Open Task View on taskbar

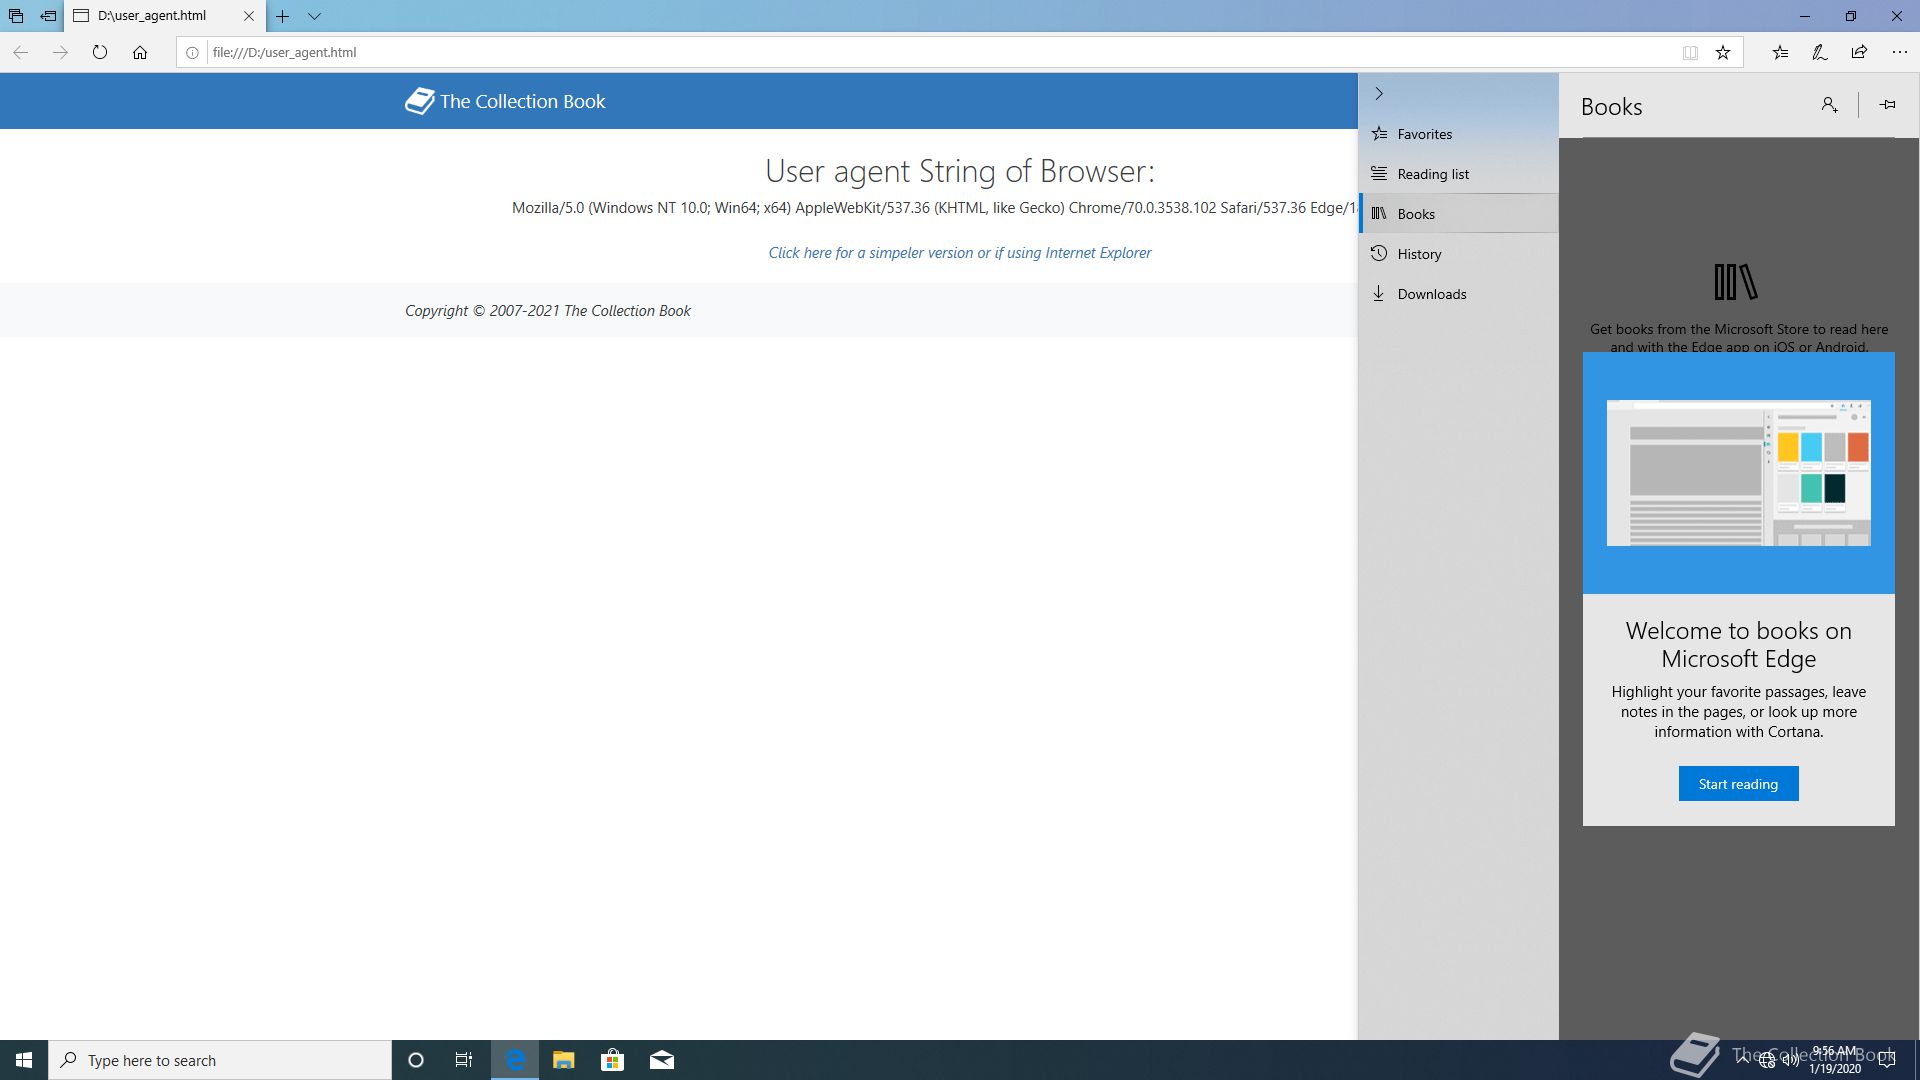coord(464,1060)
